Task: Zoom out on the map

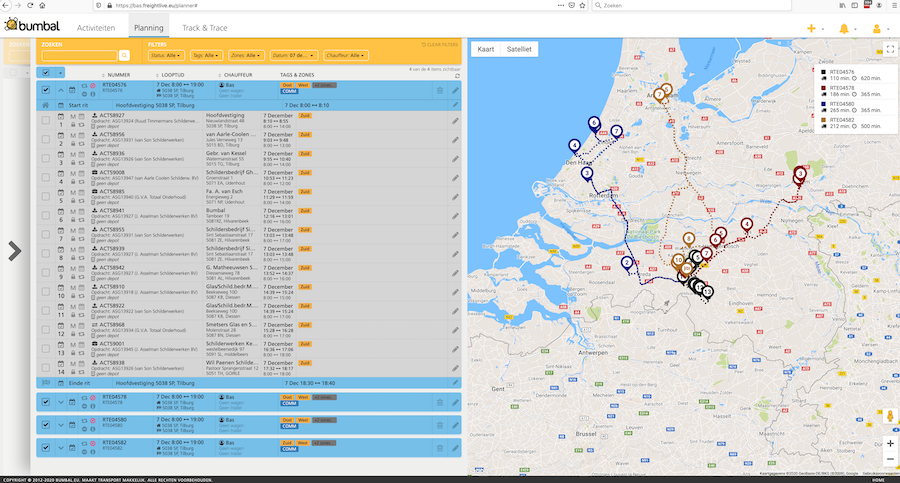Action: (890, 459)
